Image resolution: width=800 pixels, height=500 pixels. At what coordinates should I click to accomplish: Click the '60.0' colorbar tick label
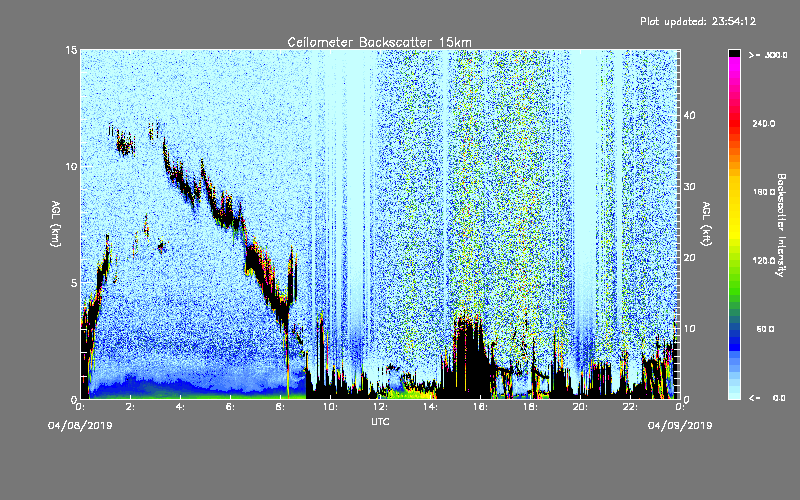(x=766, y=329)
